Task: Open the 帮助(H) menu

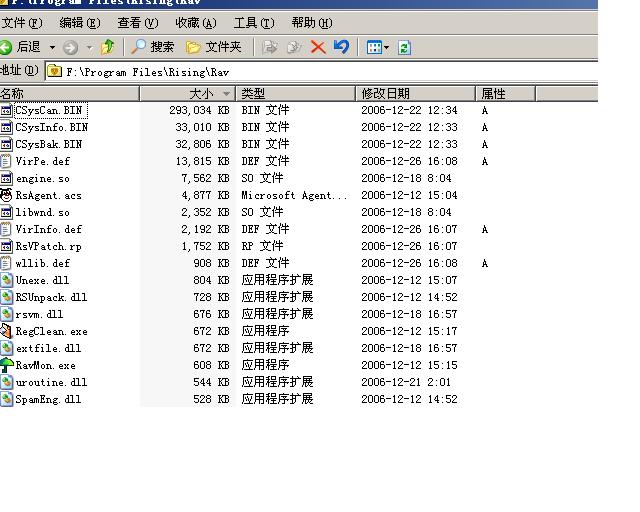Action: click(312, 23)
